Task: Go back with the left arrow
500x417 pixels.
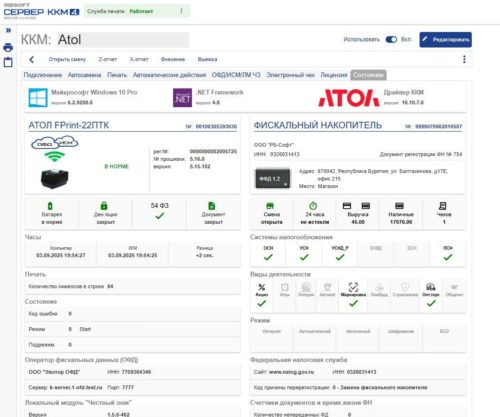Action: coord(32,59)
